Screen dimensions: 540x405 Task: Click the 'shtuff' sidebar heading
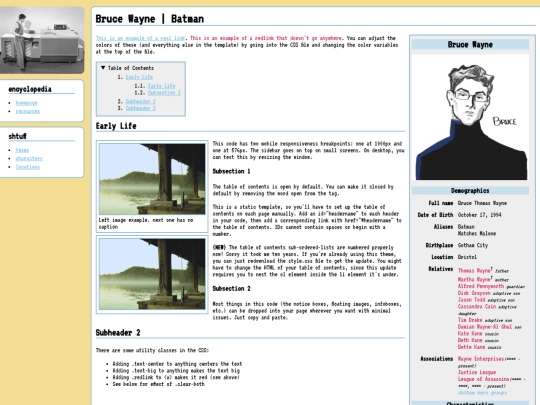[x=18, y=136]
